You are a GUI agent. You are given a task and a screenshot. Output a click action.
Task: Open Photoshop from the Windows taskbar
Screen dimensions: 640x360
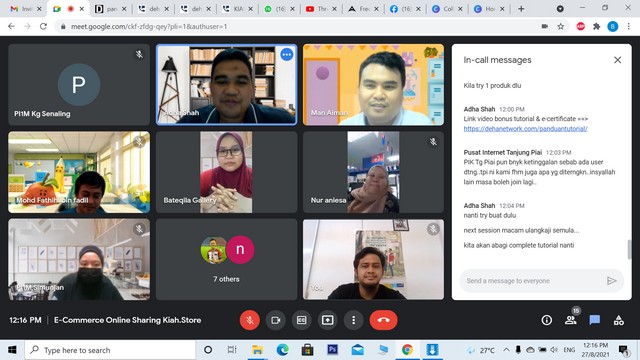(x=333, y=350)
